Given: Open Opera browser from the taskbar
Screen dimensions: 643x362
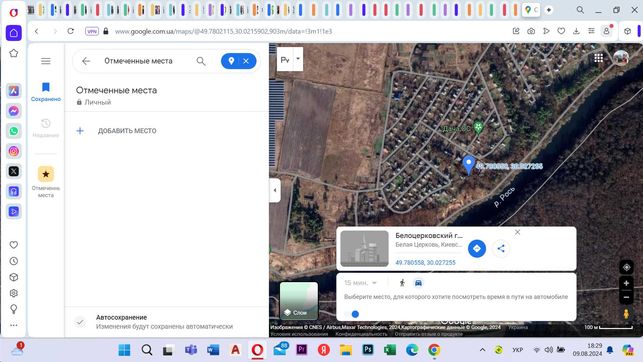Looking at the screenshot, I should 258,350.
